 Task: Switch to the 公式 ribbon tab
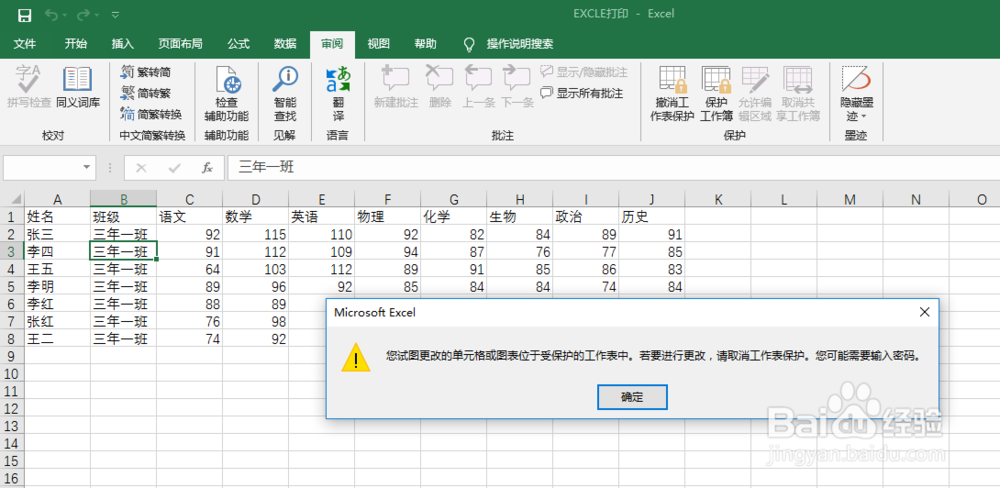pos(238,44)
